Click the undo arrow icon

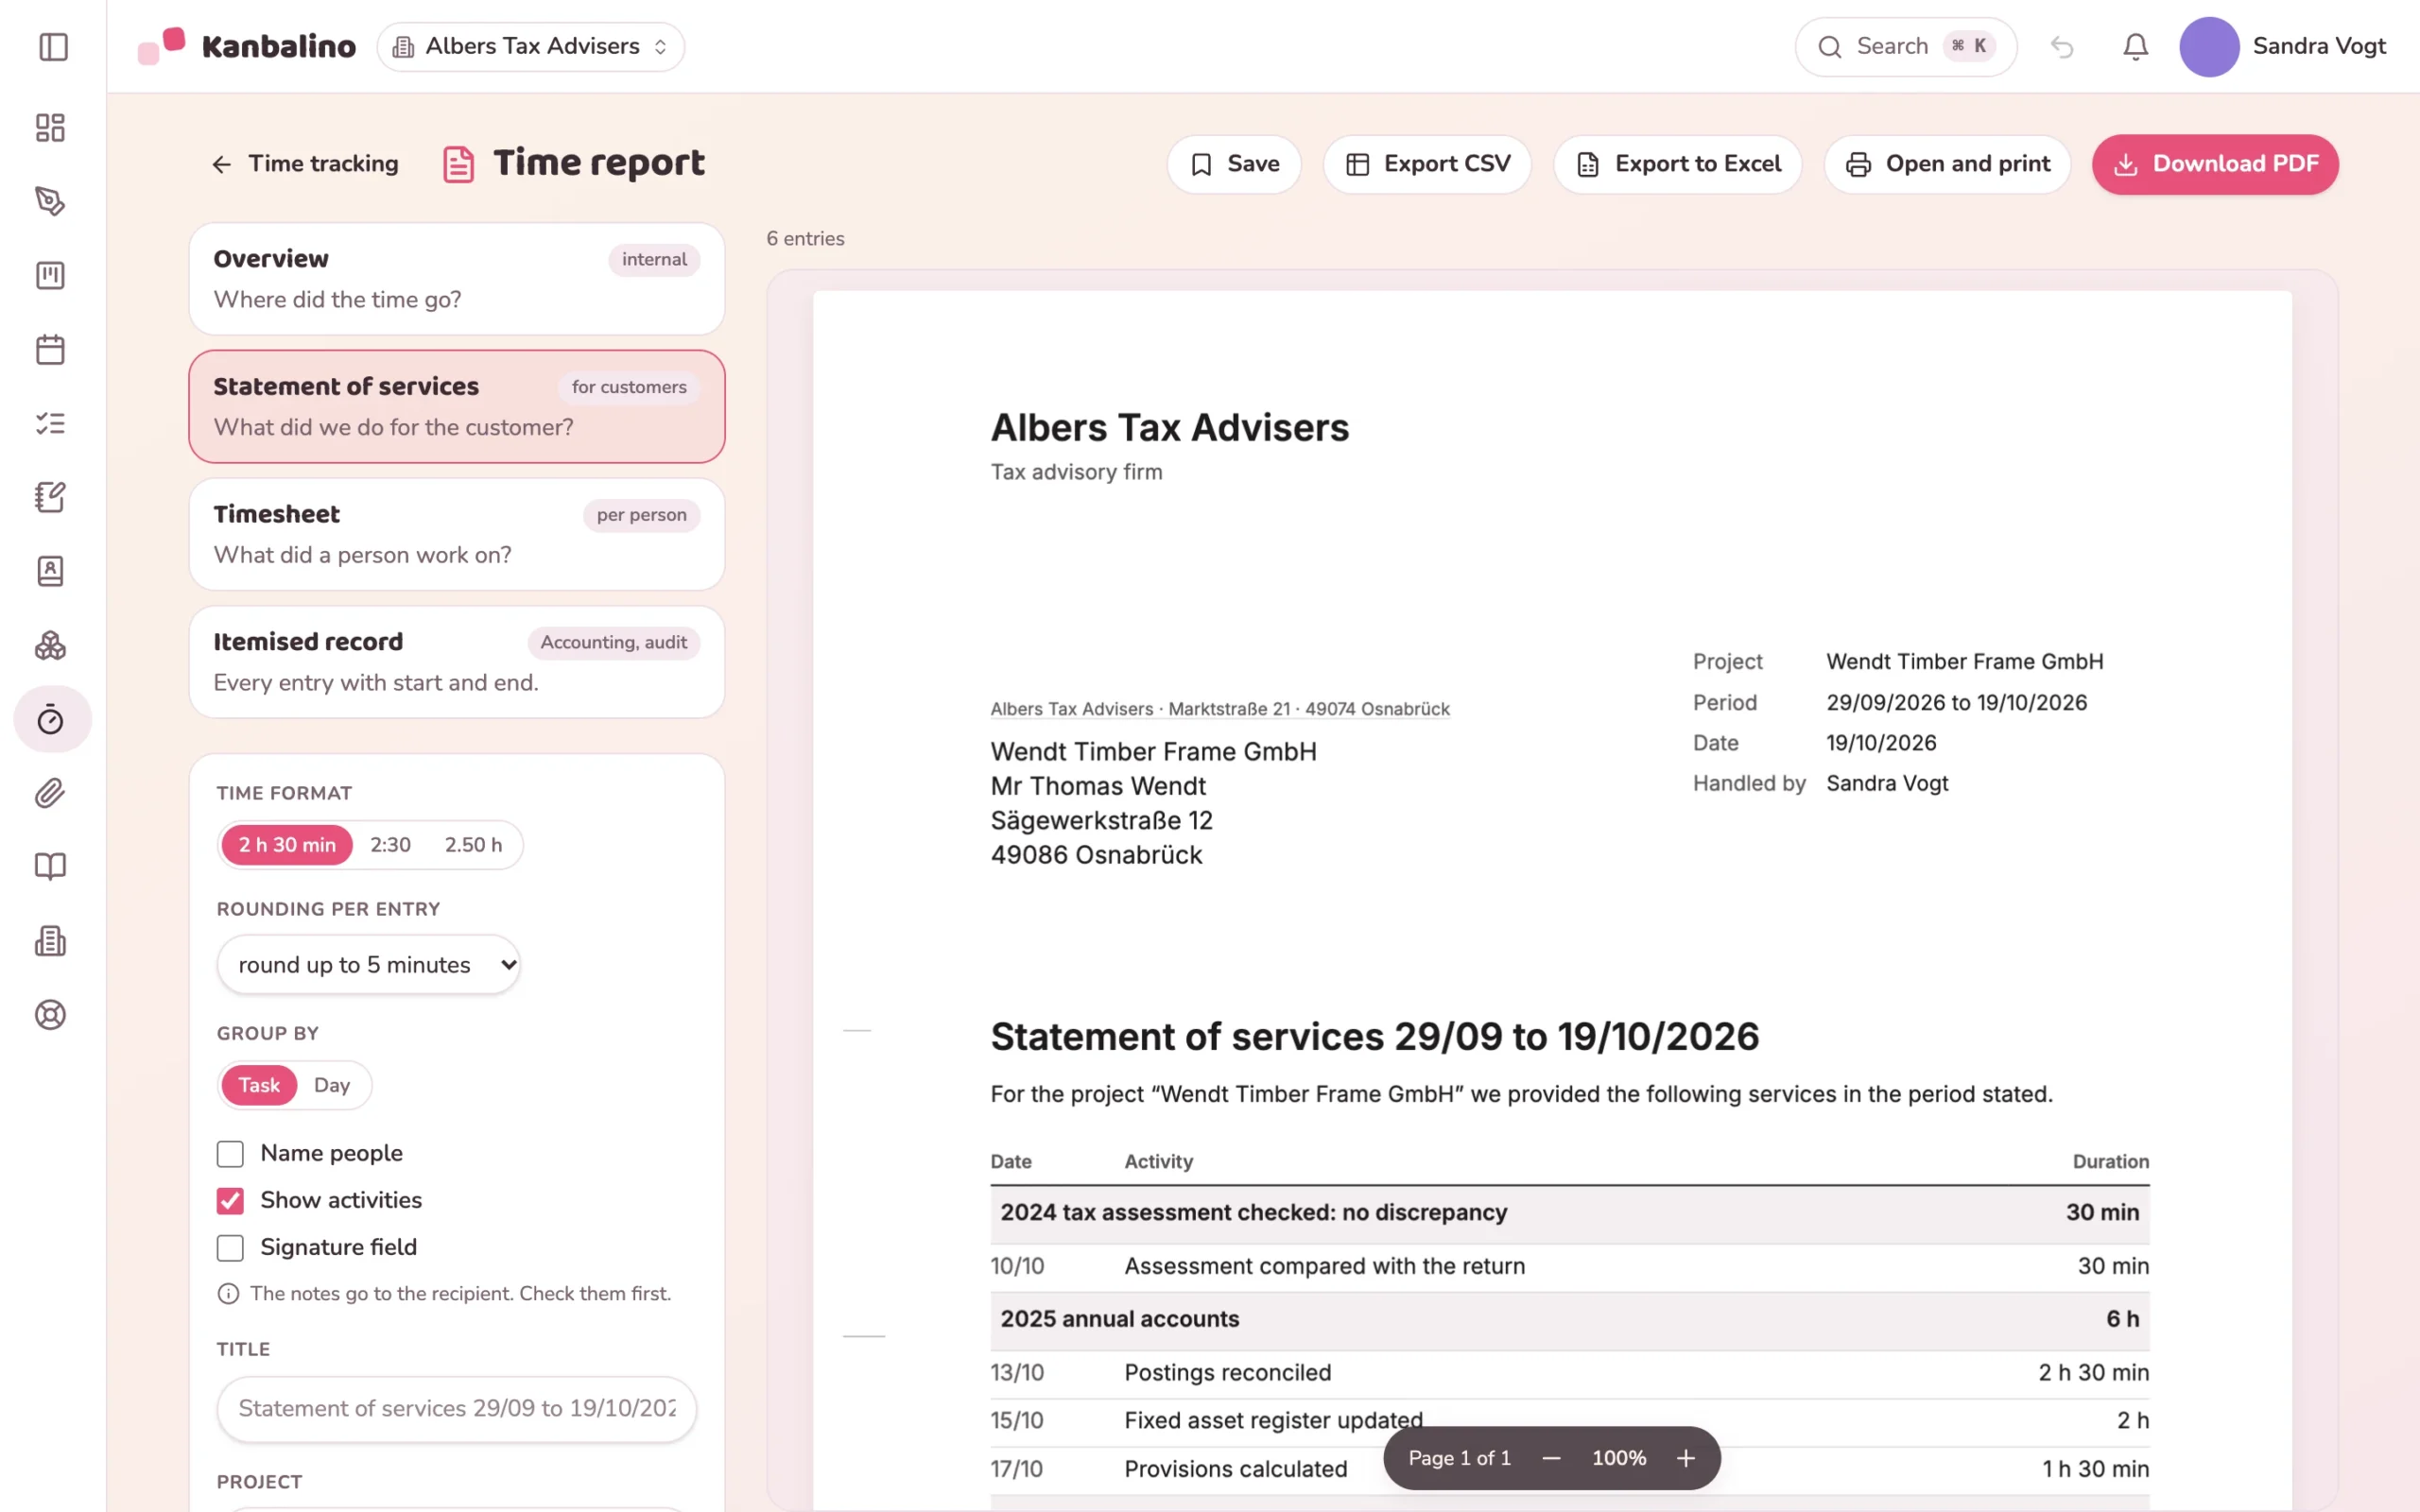tap(2061, 47)
